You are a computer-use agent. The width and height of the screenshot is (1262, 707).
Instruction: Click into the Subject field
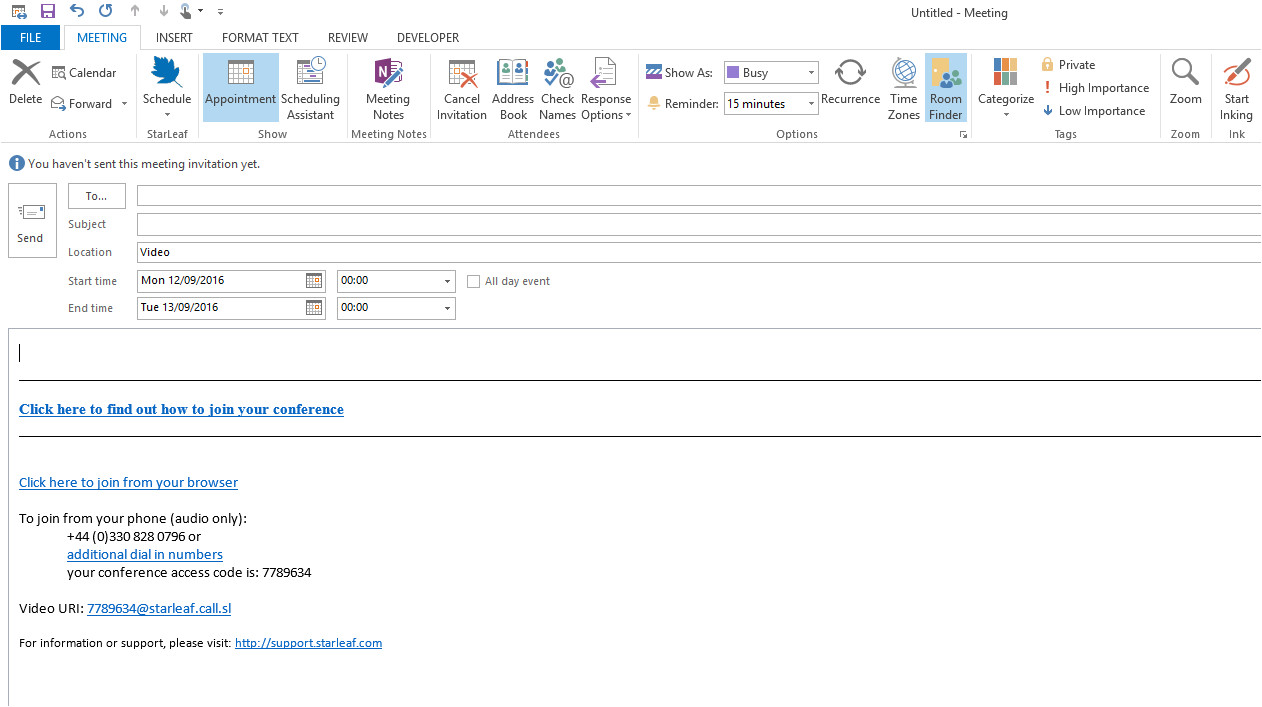coord(698,225)
